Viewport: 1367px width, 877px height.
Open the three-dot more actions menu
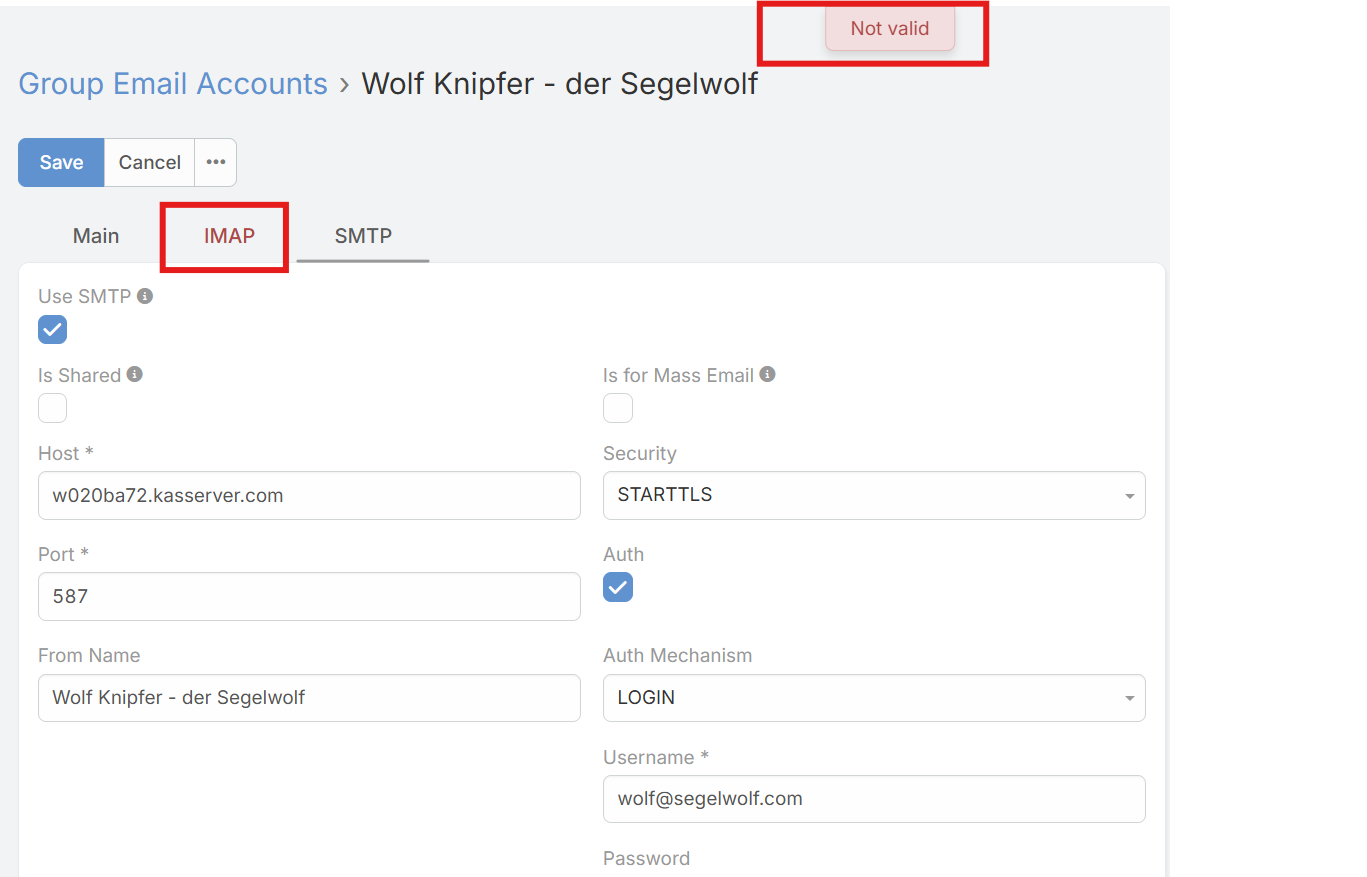[x=215, y=162]
